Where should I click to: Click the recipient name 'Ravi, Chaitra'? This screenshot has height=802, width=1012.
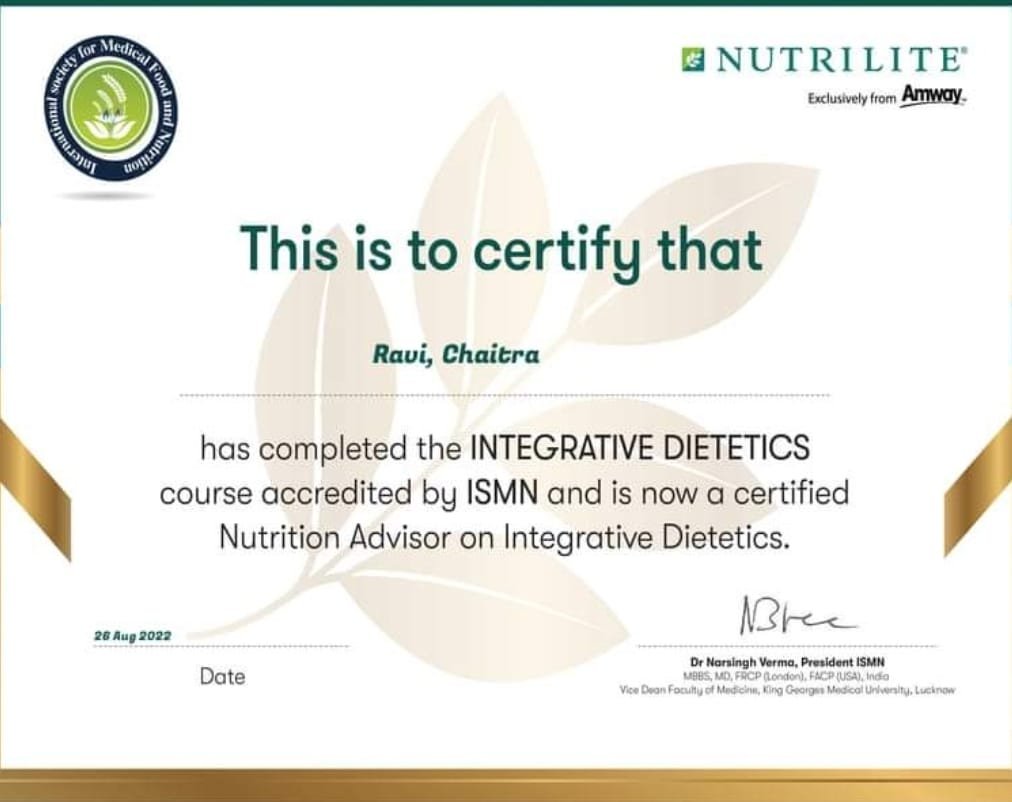click(x=456, y=355)
